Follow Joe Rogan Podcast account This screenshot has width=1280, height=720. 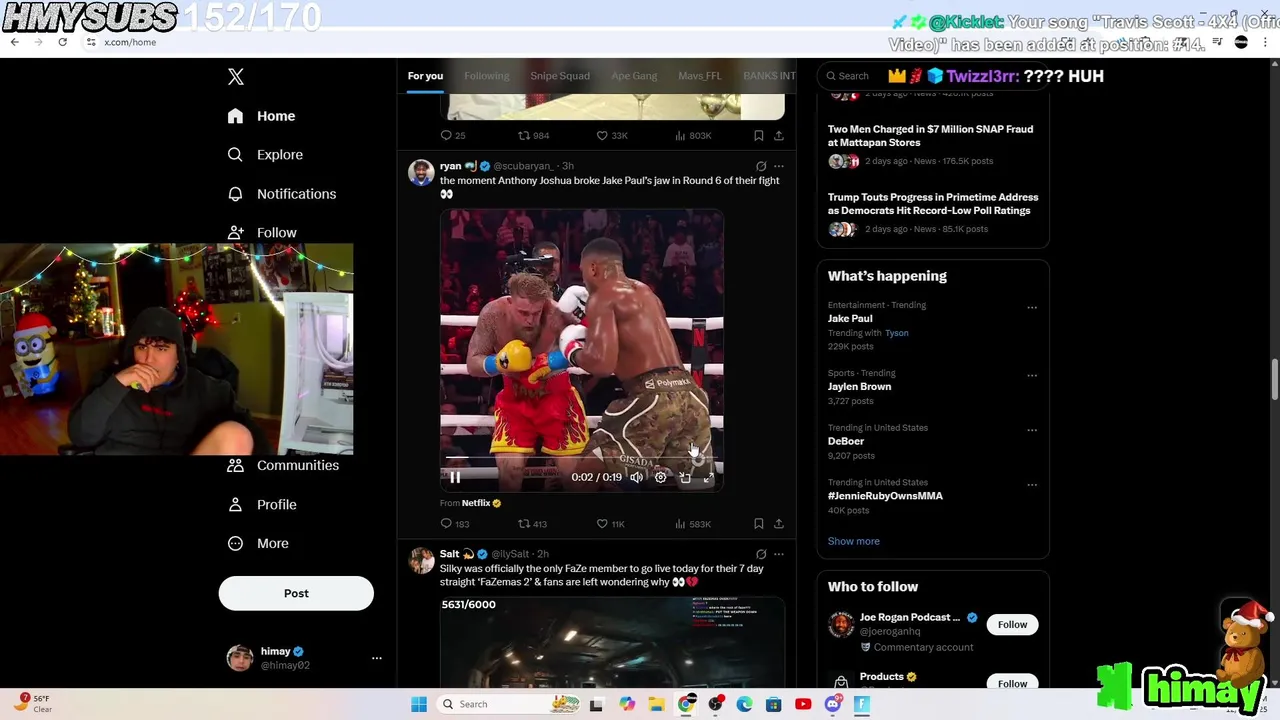(x=1012, y=625)
